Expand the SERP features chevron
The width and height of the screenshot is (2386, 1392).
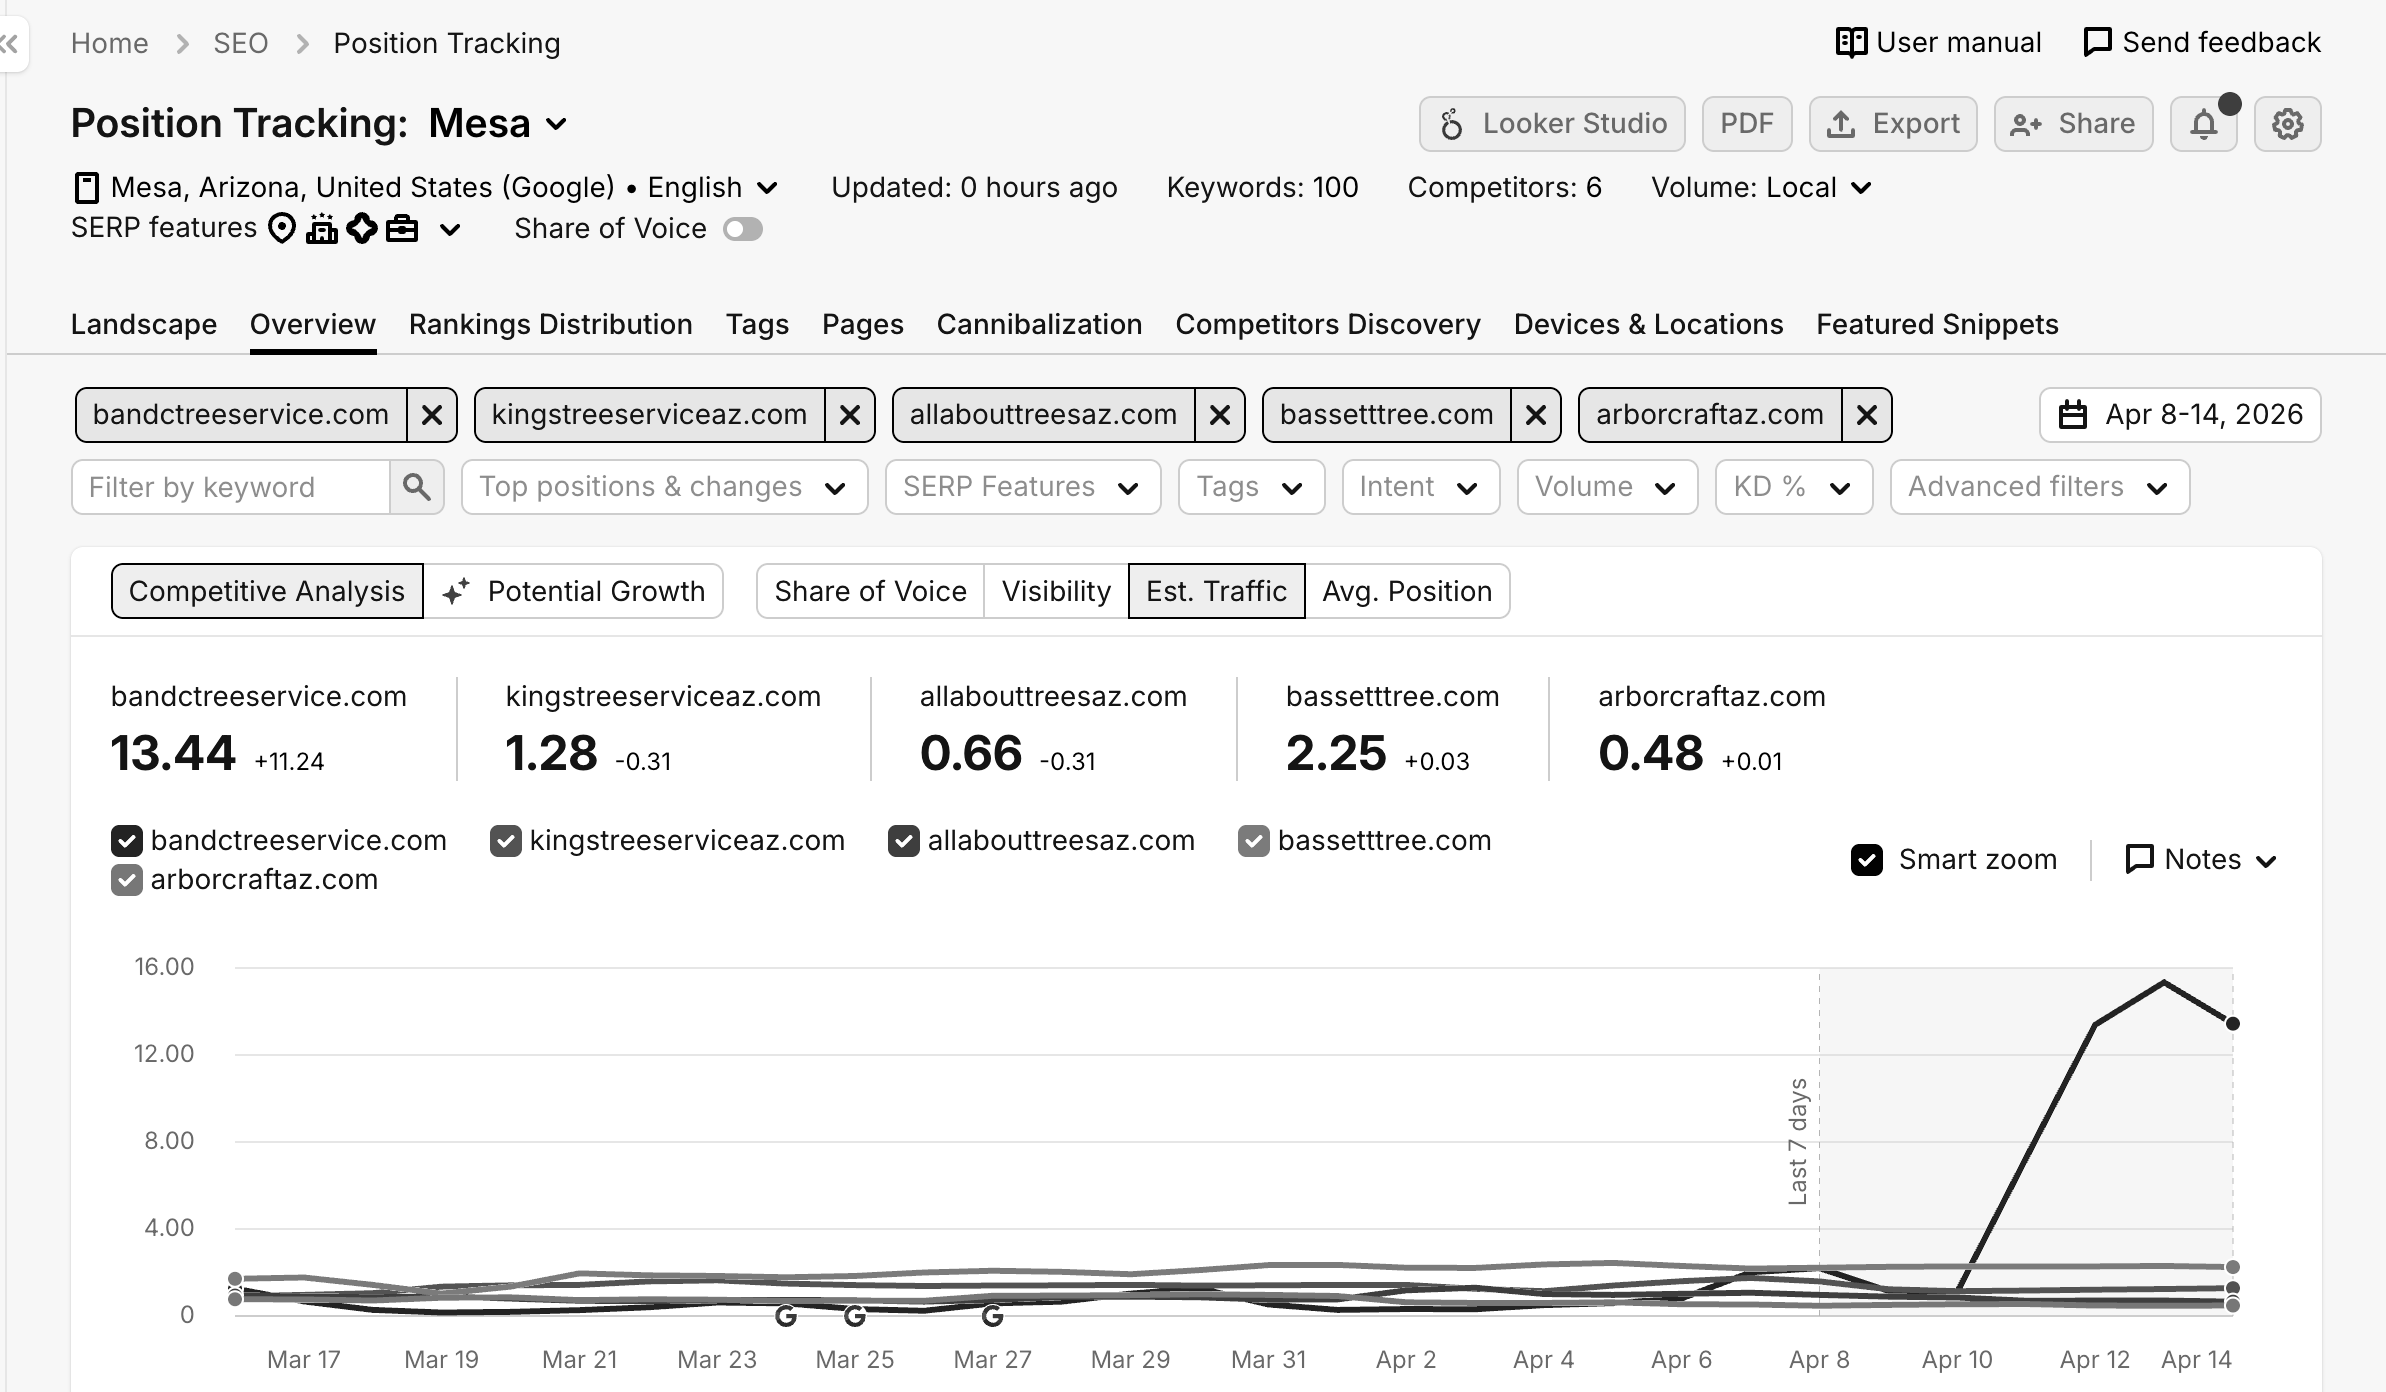point(449,228)
